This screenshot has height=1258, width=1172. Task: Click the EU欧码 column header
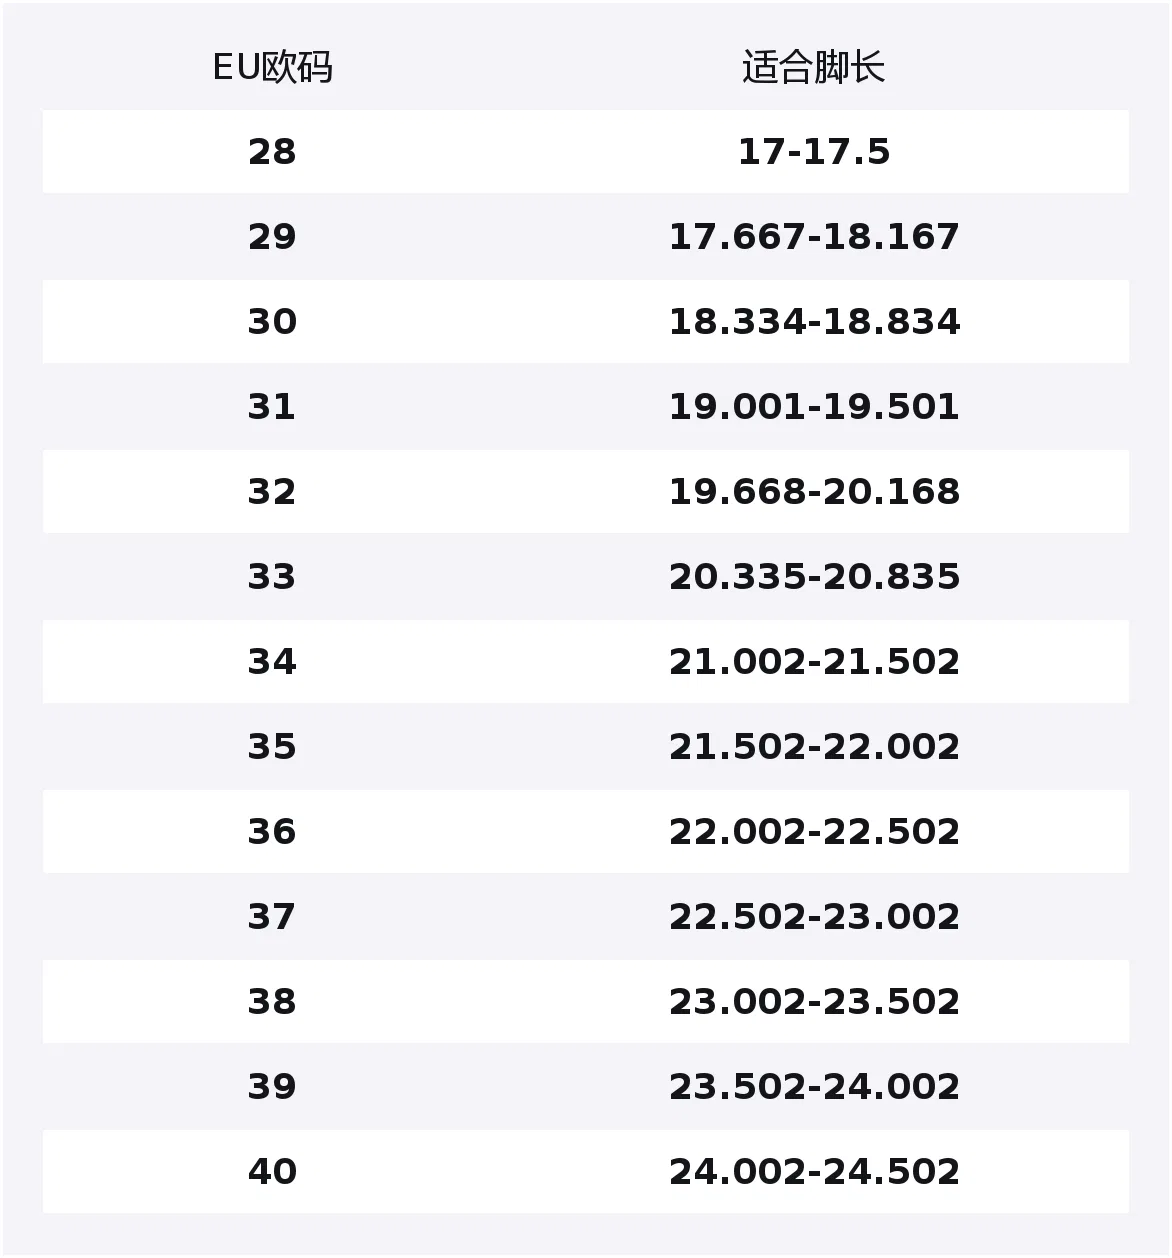272,68
